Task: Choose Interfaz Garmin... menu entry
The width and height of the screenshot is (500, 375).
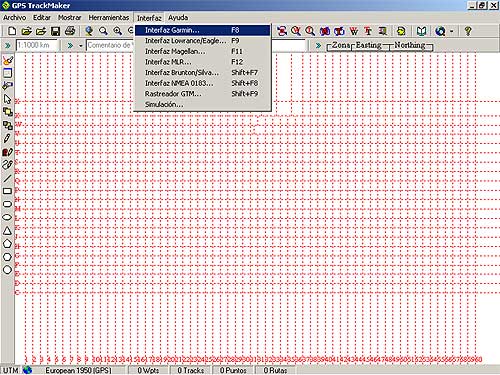Action: [x=202, y=30]
